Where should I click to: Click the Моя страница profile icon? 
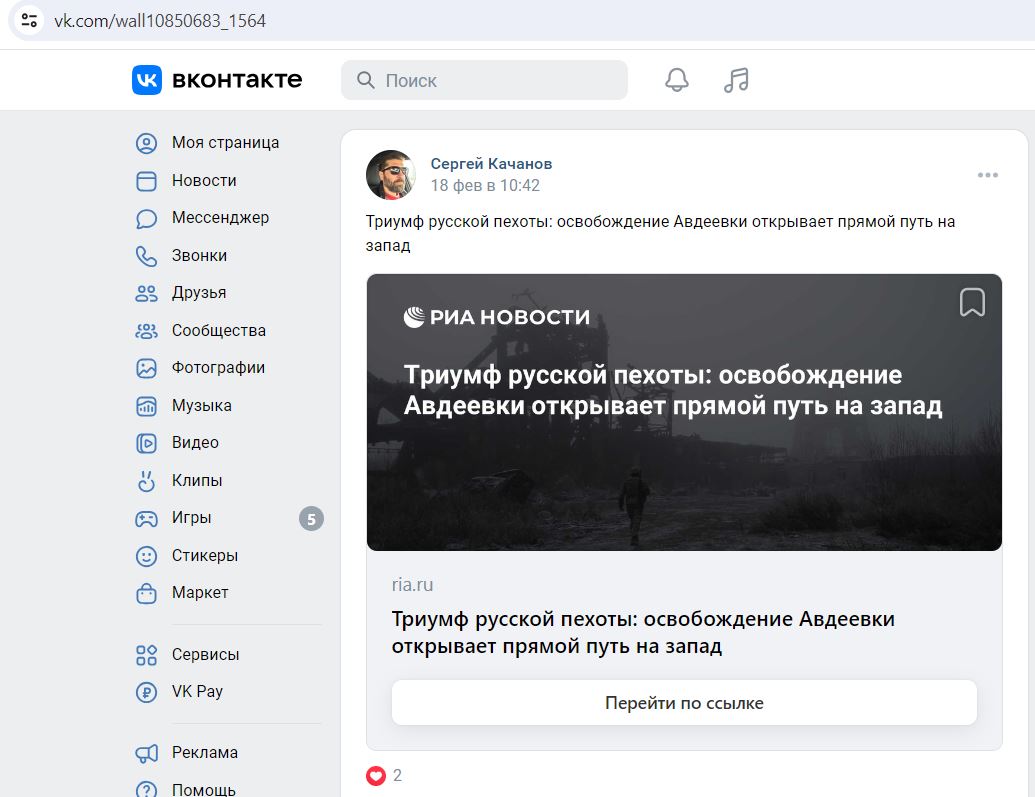click(x=146, y=143)
